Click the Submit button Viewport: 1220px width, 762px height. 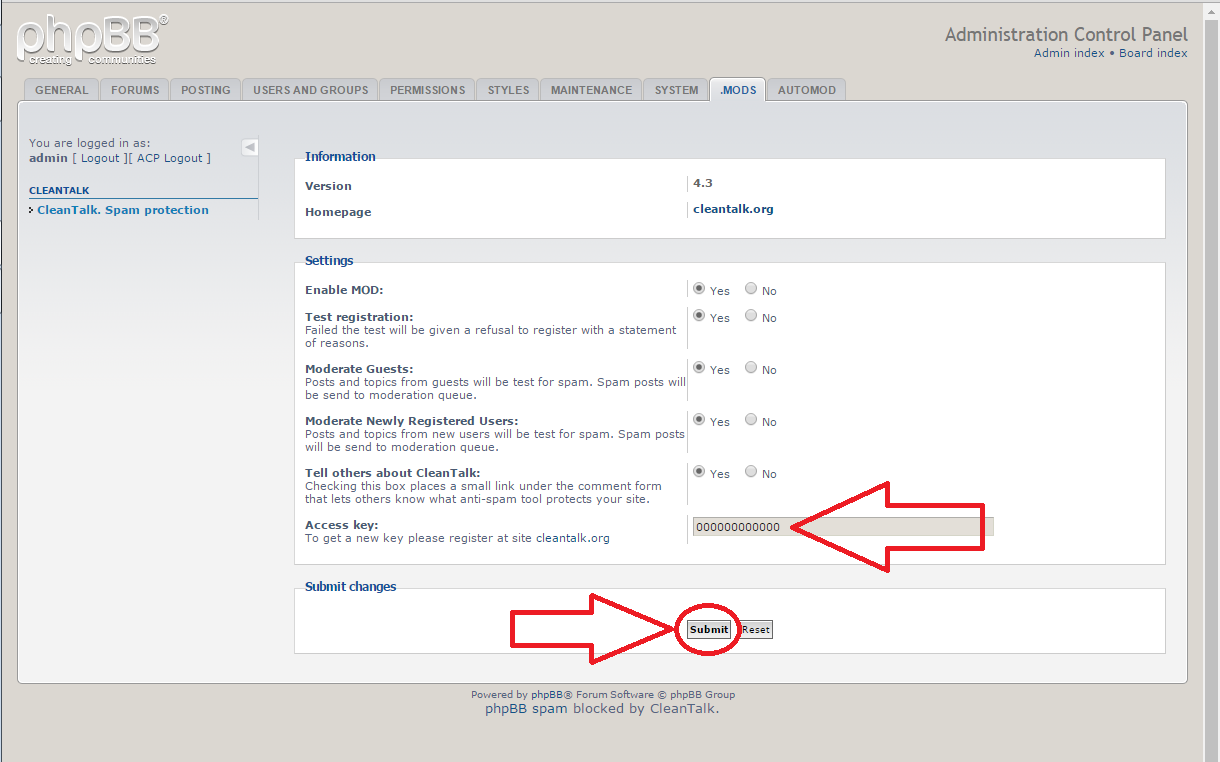point(708,629)
